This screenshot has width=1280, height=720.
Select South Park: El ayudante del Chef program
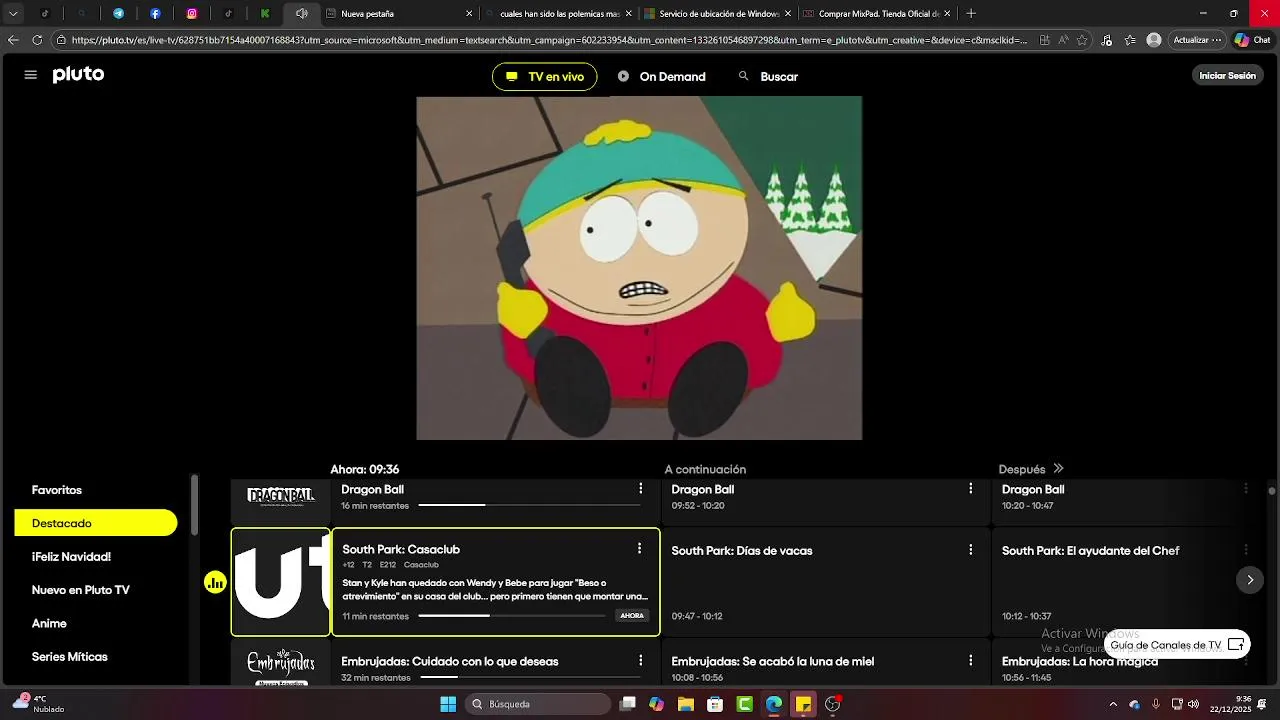coord(1128,582)
